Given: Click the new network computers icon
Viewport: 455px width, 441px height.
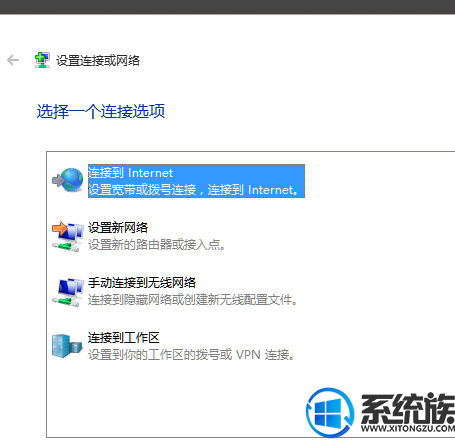Looking at the screenshot, I should pos(68,236).
